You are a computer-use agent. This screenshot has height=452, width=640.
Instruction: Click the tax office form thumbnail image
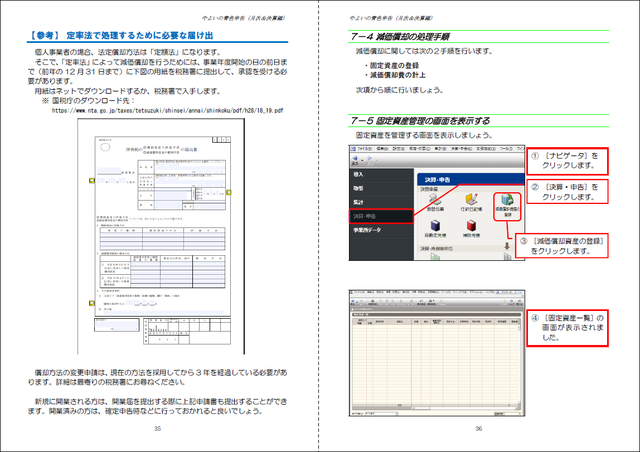click(x=161, y=236)
